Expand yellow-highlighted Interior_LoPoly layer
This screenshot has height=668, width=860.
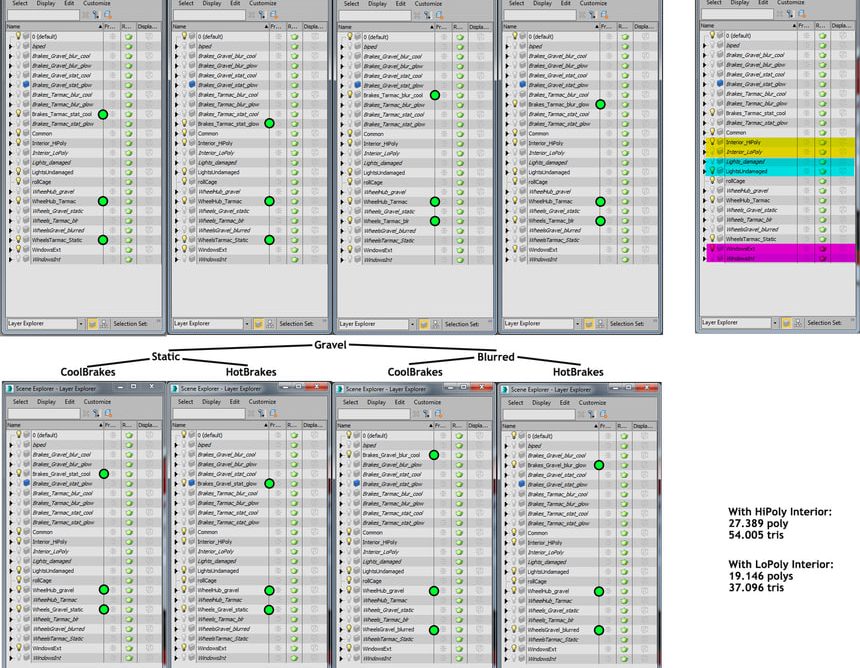click(x=705, y=153)
